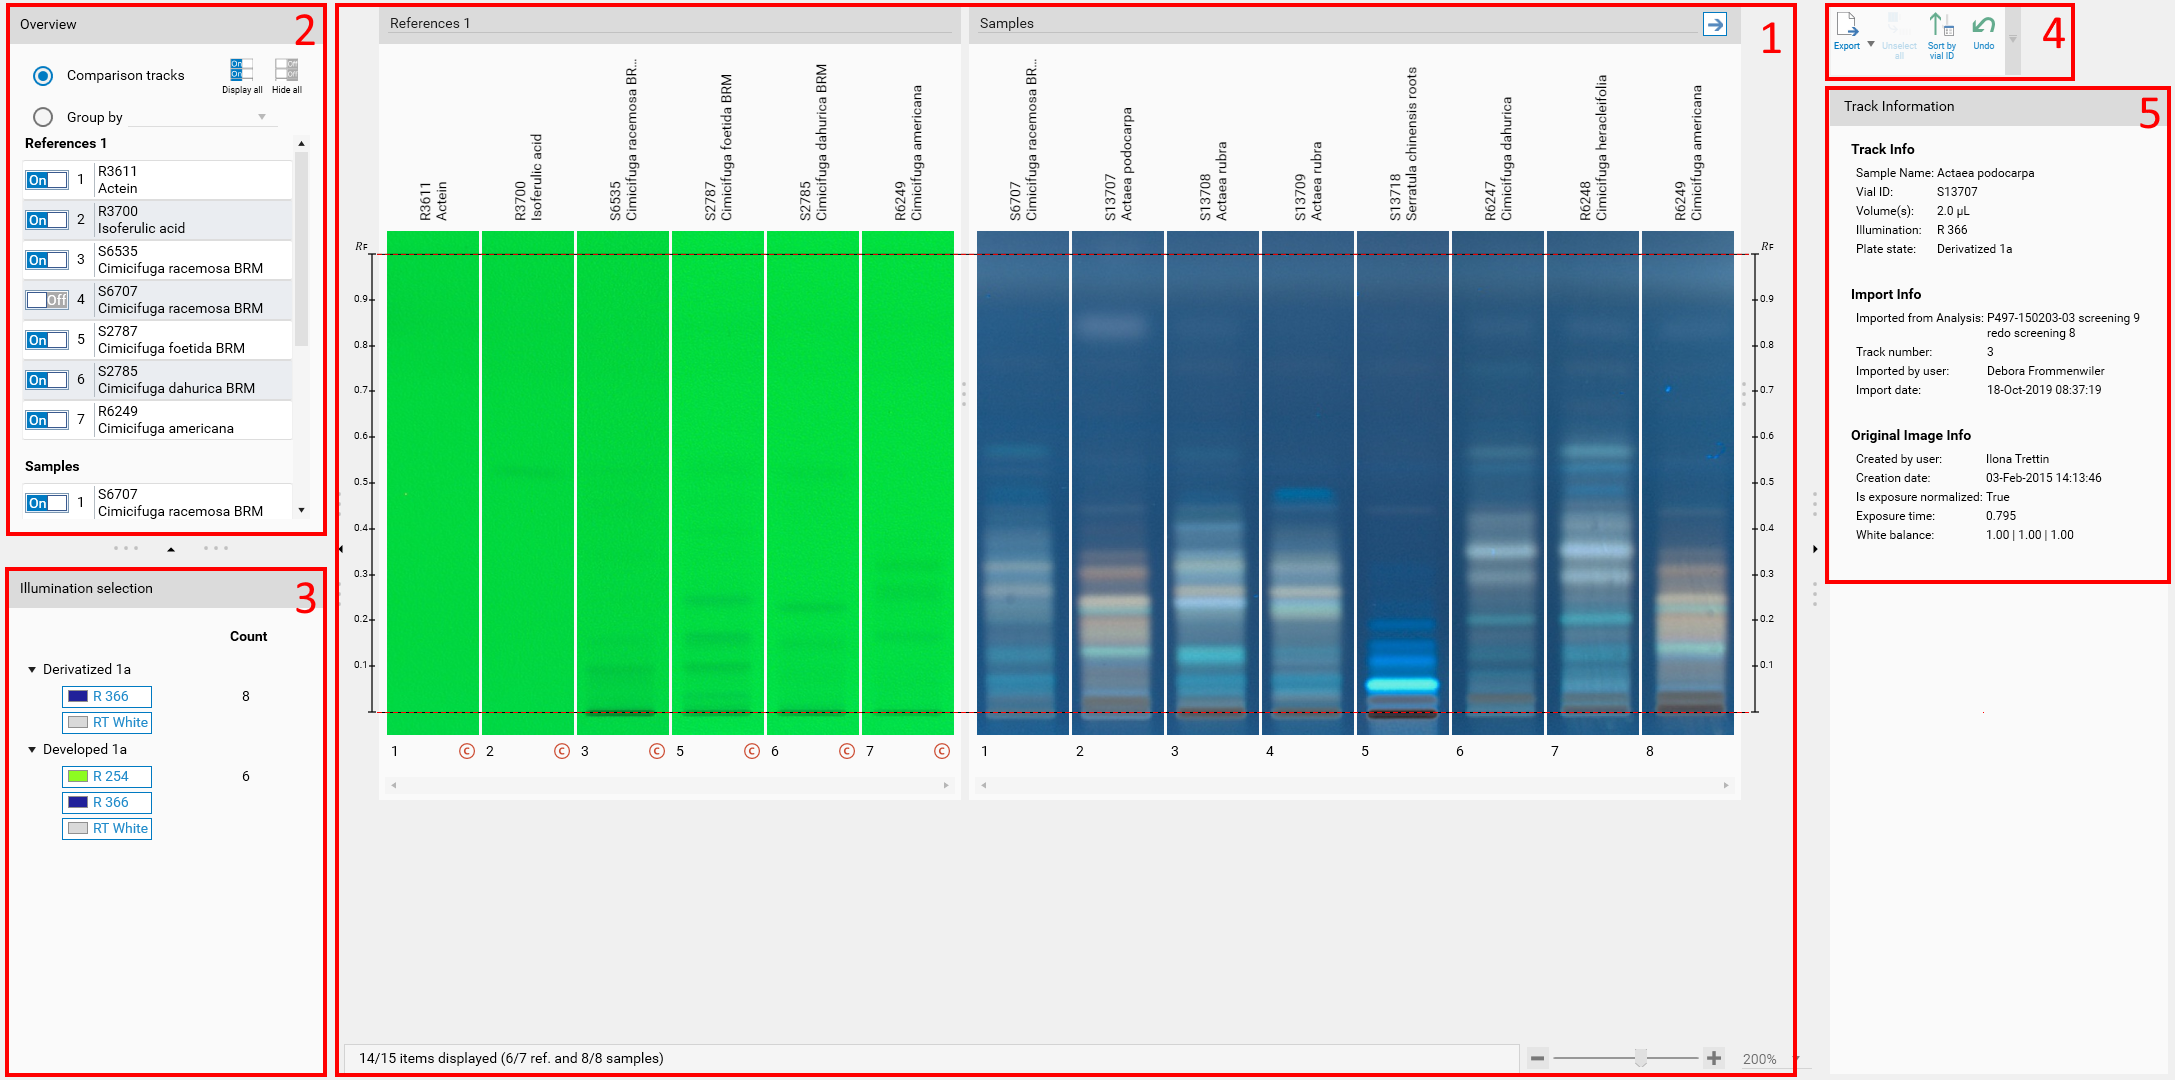Toggle On switch for R3611 Actein
The image size is (2175, 1080).
tap(47, 180)
